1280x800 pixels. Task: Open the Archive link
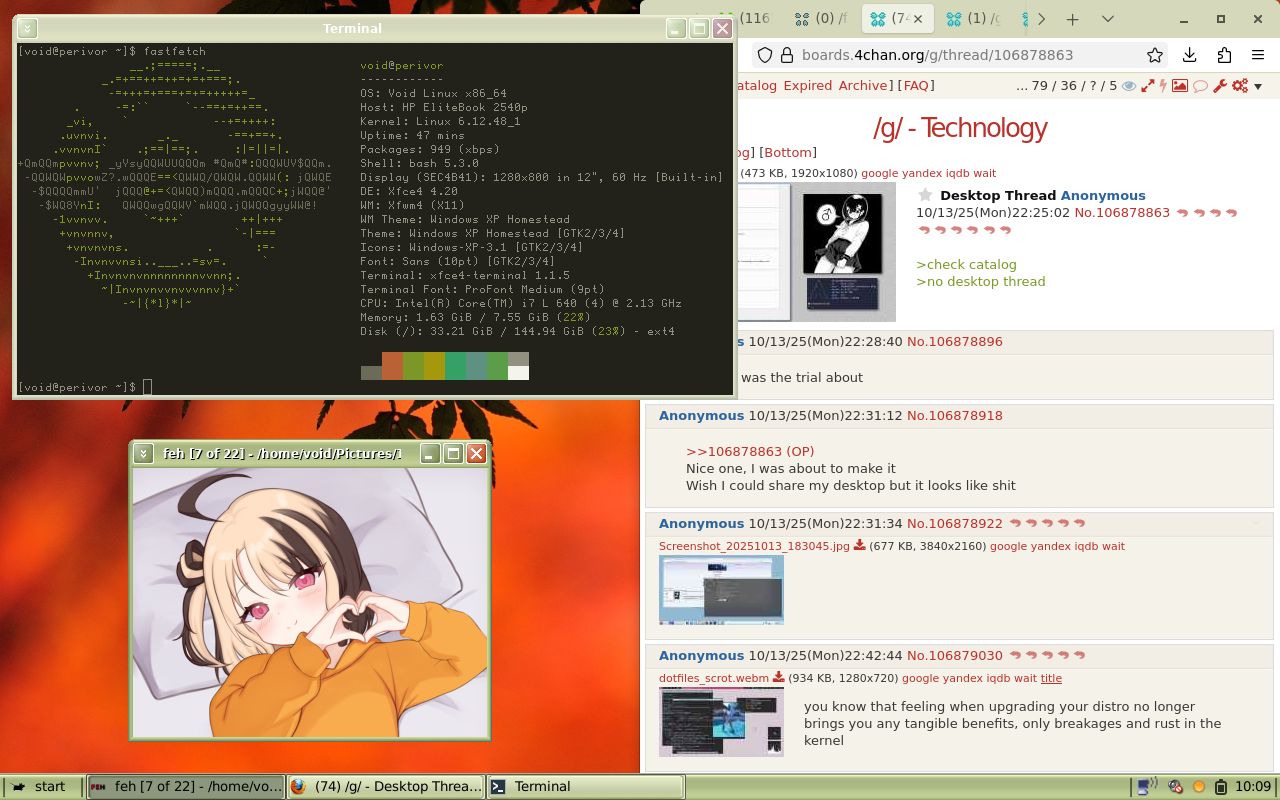point(863,86)
